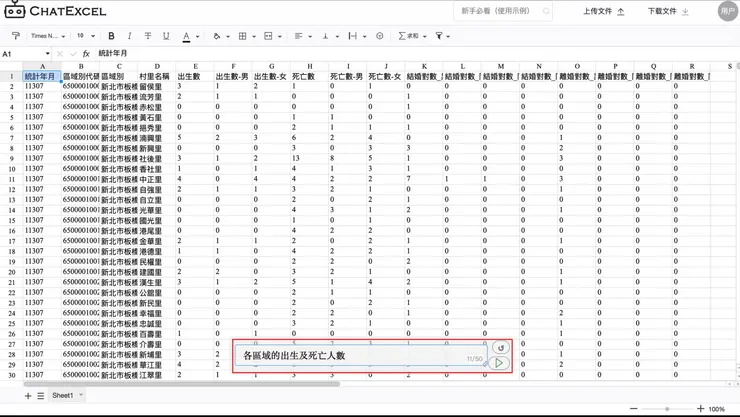The image size is (740, 417).
Task: Click the filter funnel icon
Action: pos(439,36)
